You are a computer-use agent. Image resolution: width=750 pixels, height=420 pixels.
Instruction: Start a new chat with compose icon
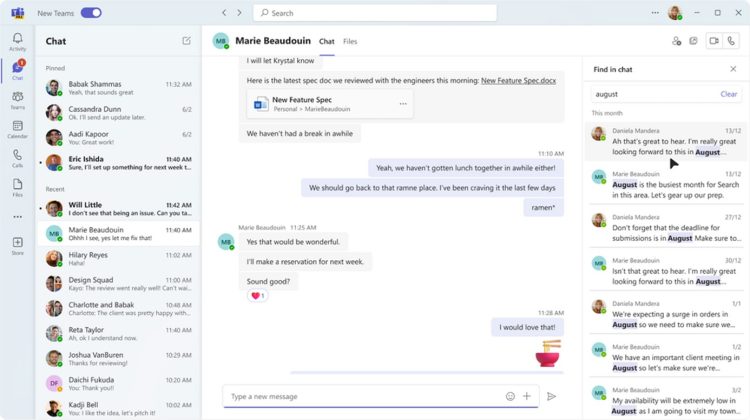pyautogui.click(x=187, y=41)
